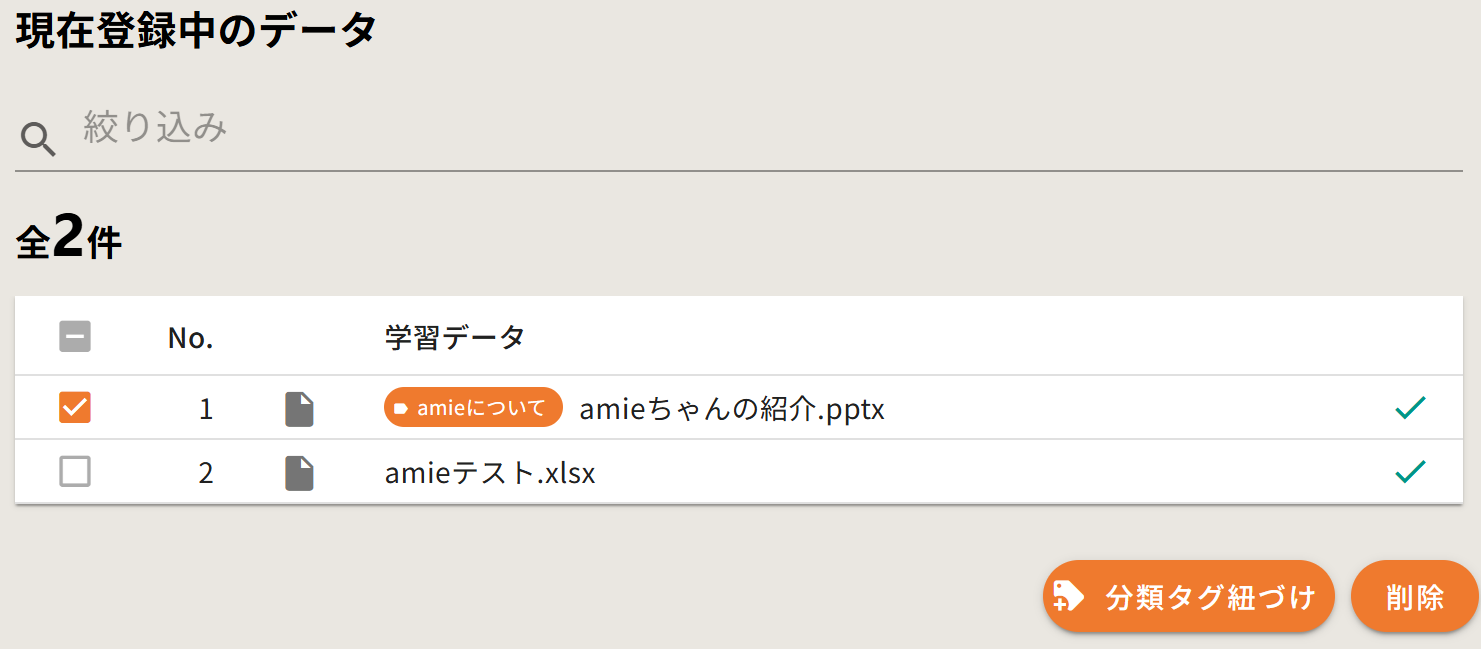Screen dimensions: 1481x649
Task: Click the green checkmark on the xlsx row
Action: [x=1409, y=472]
